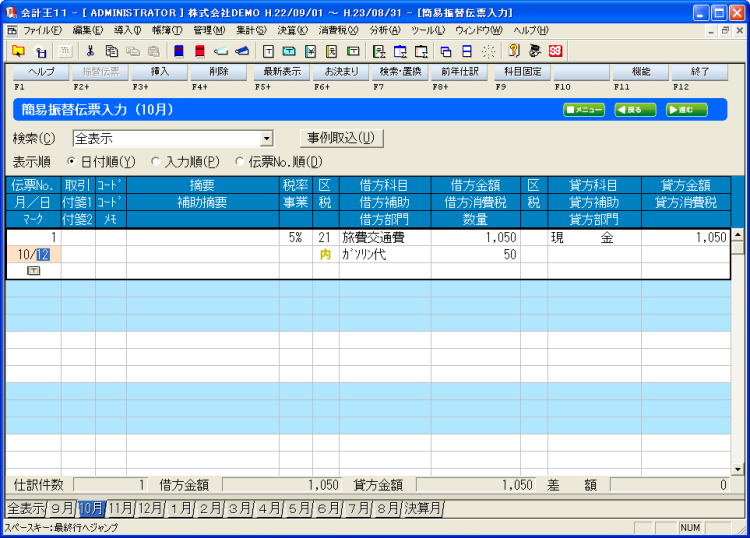Select 日付順 display order radio button
This screenshot has width=750, height=538.
pos(72,161)
